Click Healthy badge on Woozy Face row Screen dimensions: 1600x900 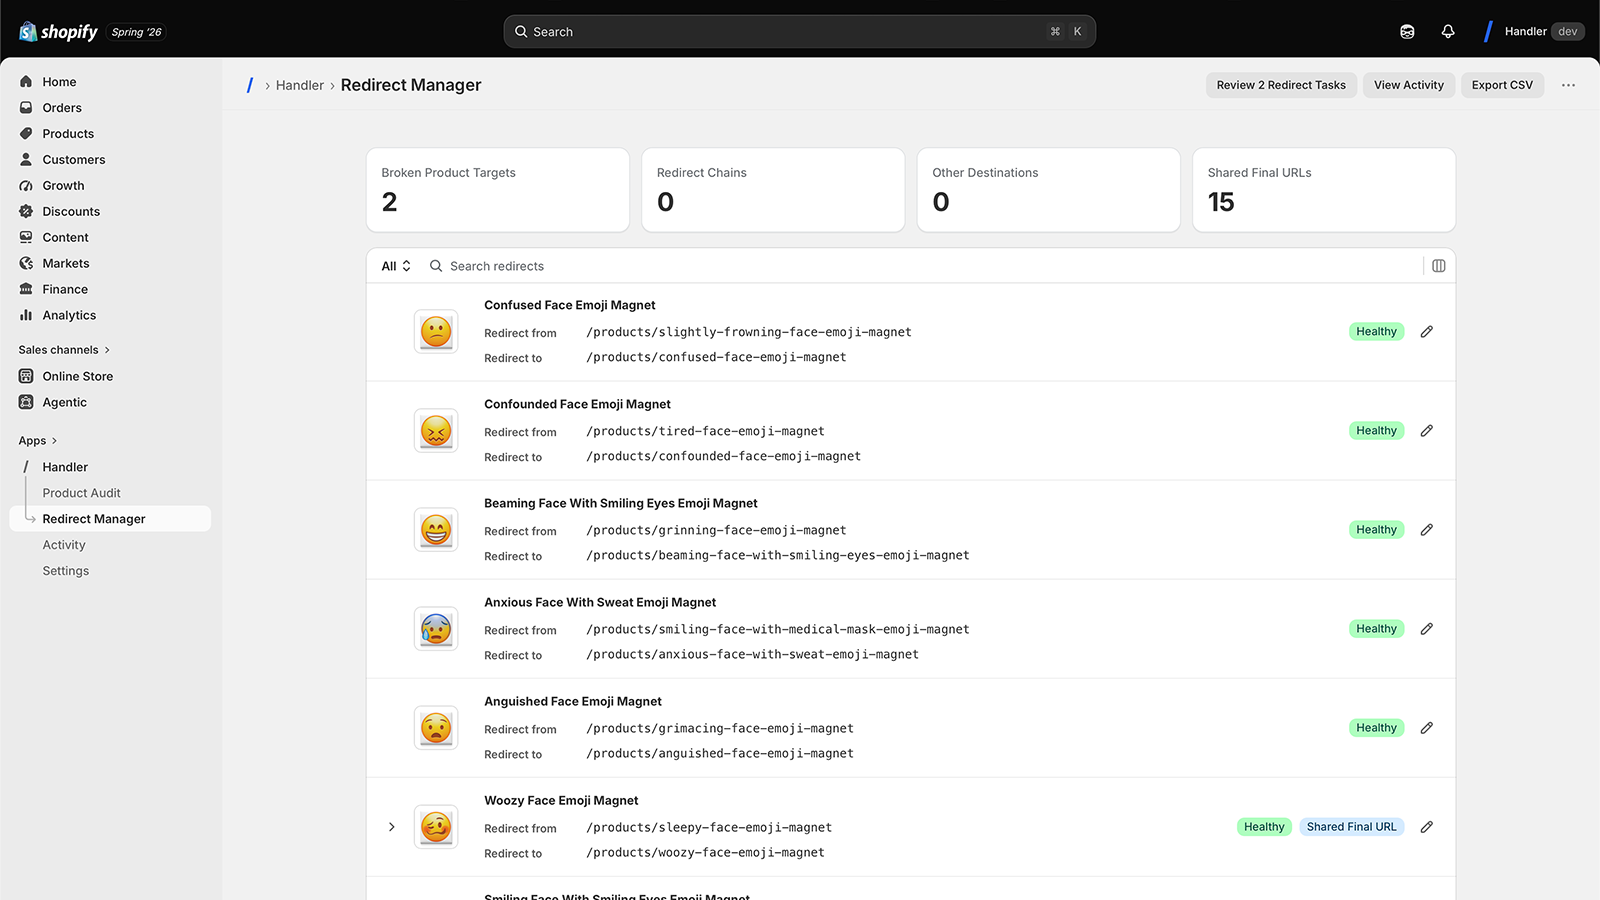[1264, 827]
